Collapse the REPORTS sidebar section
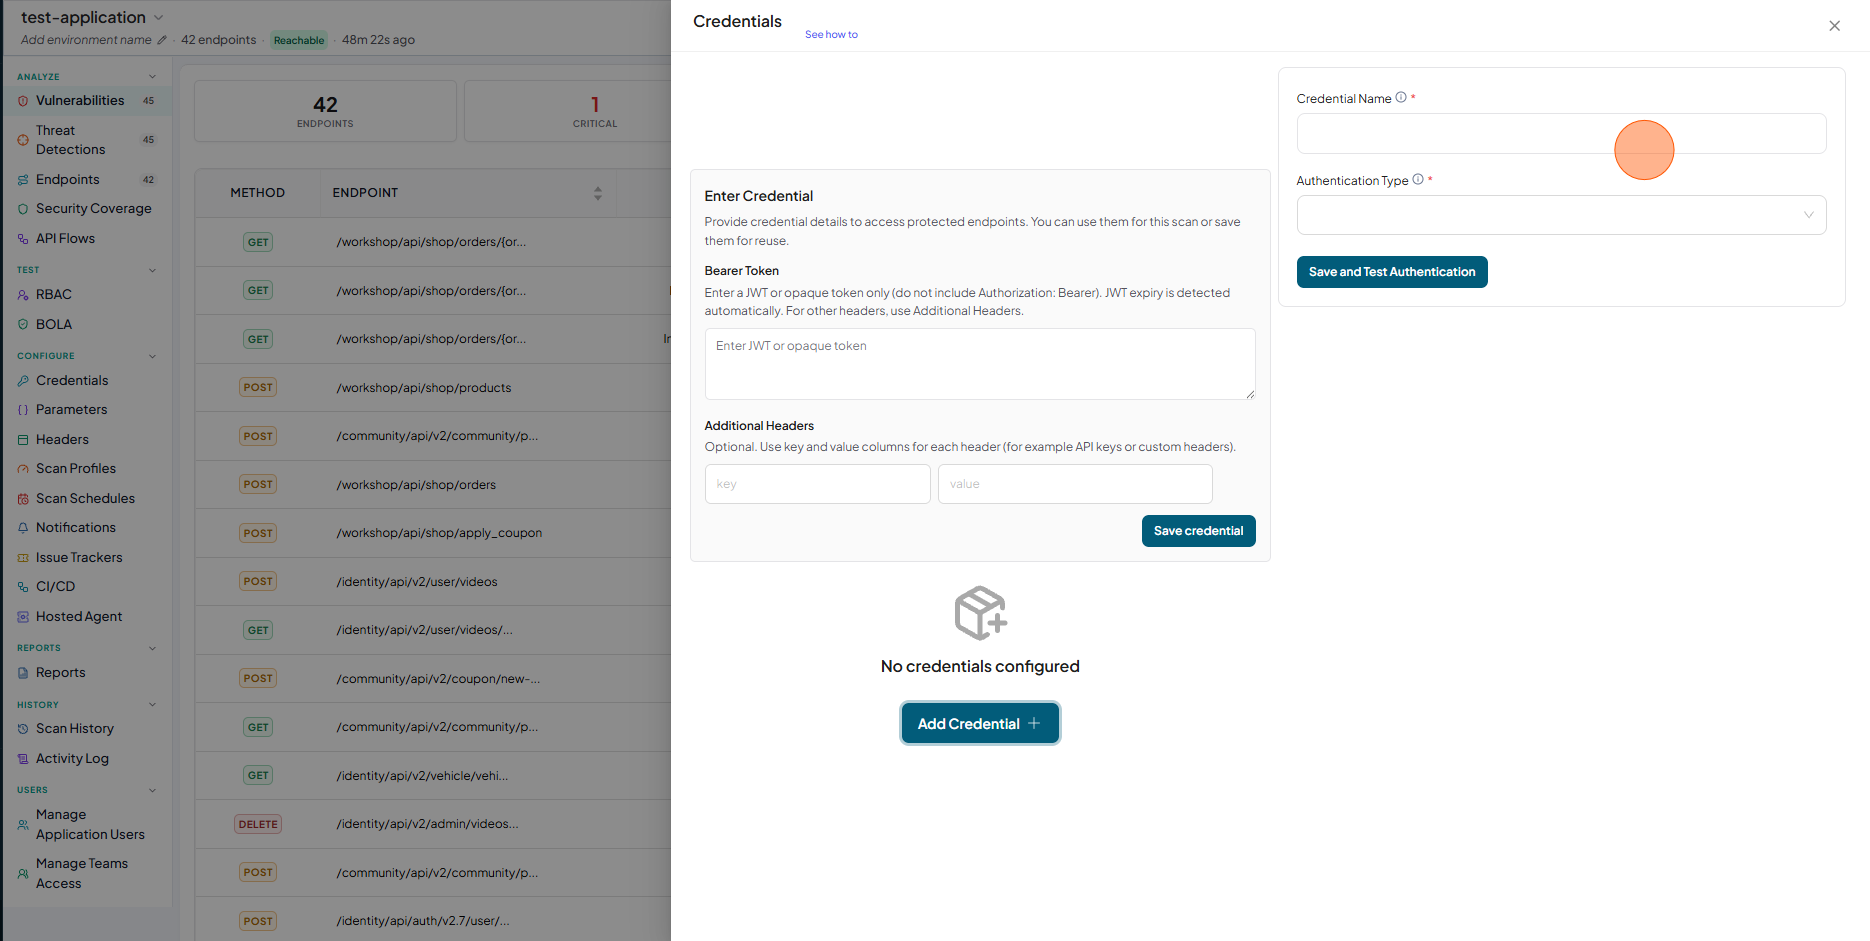This screenshot has width=1870, height=941. tap(152, 648)
